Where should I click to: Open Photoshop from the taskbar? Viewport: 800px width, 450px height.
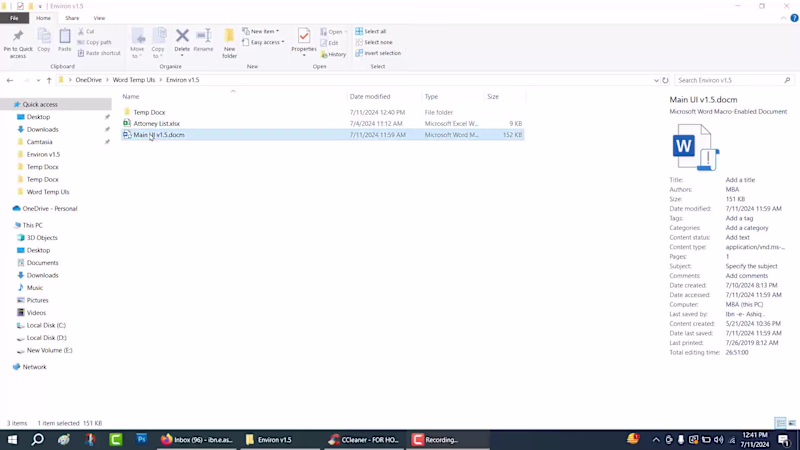[141, 439]
